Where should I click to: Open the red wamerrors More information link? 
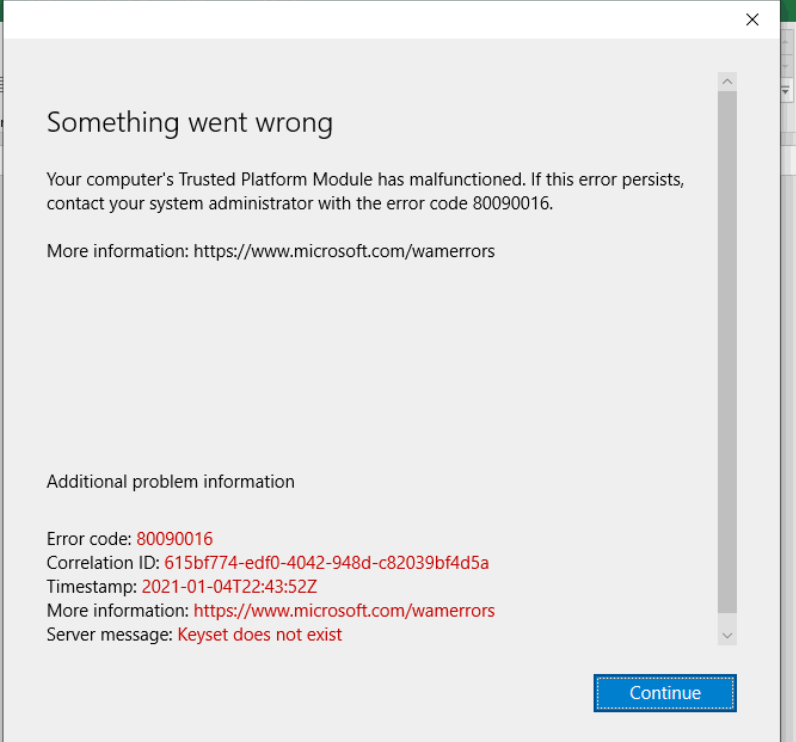coord(344,610)
